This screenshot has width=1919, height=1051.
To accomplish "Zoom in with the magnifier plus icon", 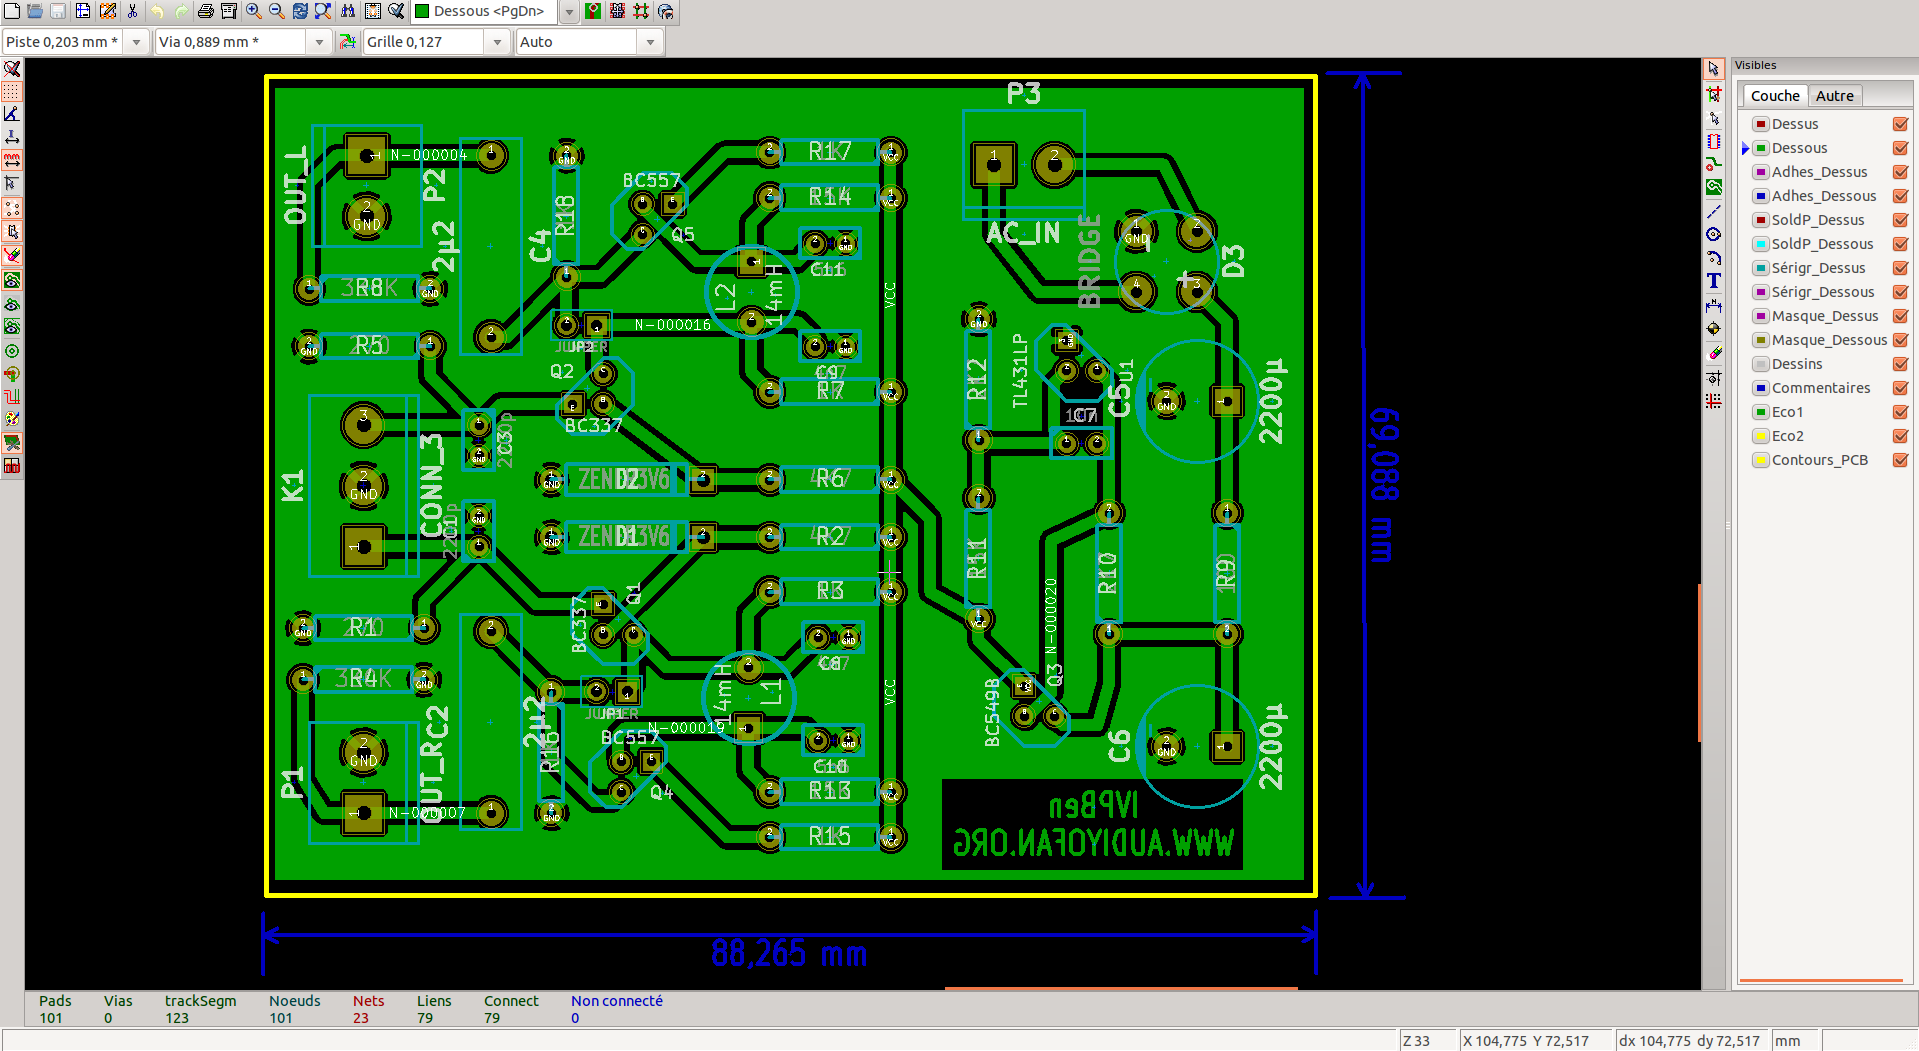I will [x=254, y=11].
